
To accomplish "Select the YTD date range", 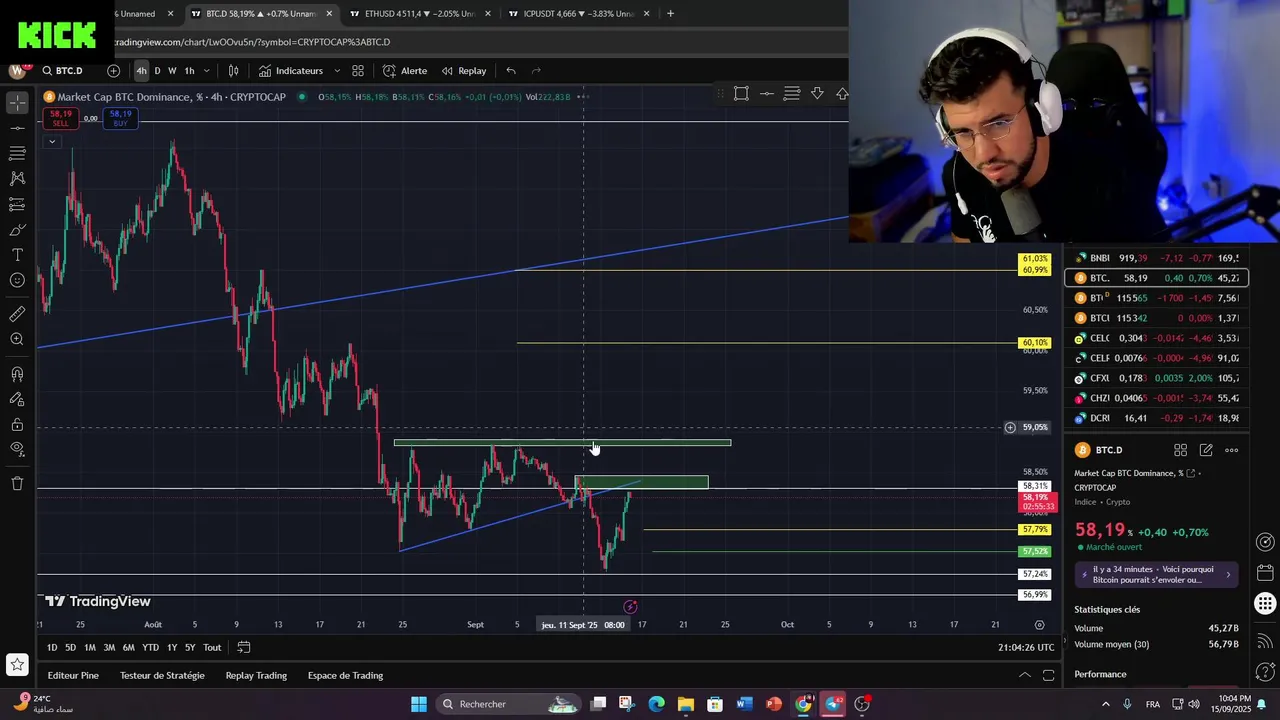I will point(150,648).
